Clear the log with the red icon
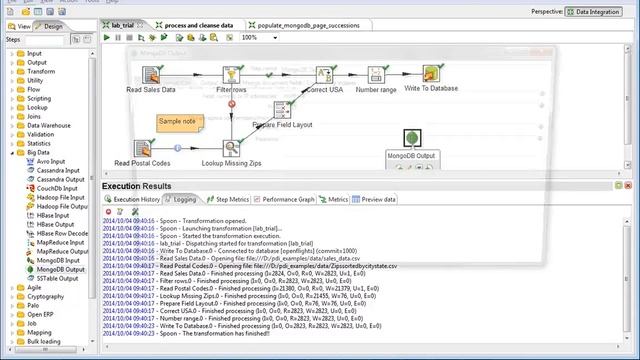640x360 pixels. tap(108, 211)
